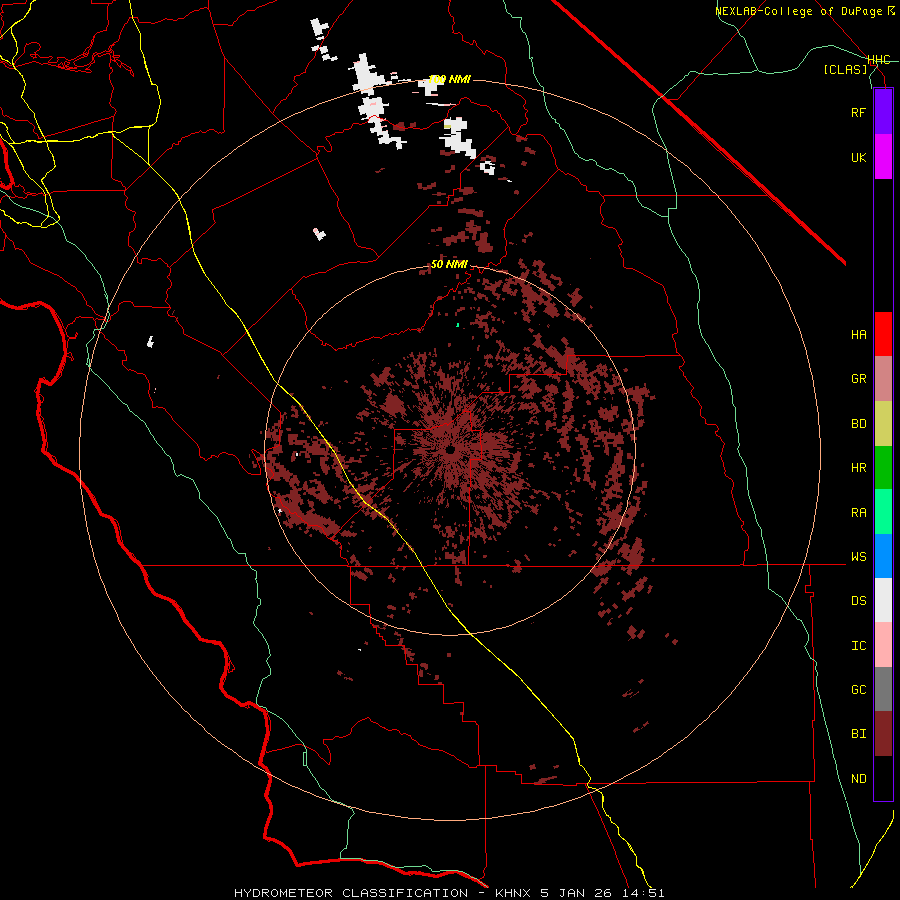Click the [CLAS] units label
Image resolution: width=900 pixels, height=900 pixels.
pos(845,70)
